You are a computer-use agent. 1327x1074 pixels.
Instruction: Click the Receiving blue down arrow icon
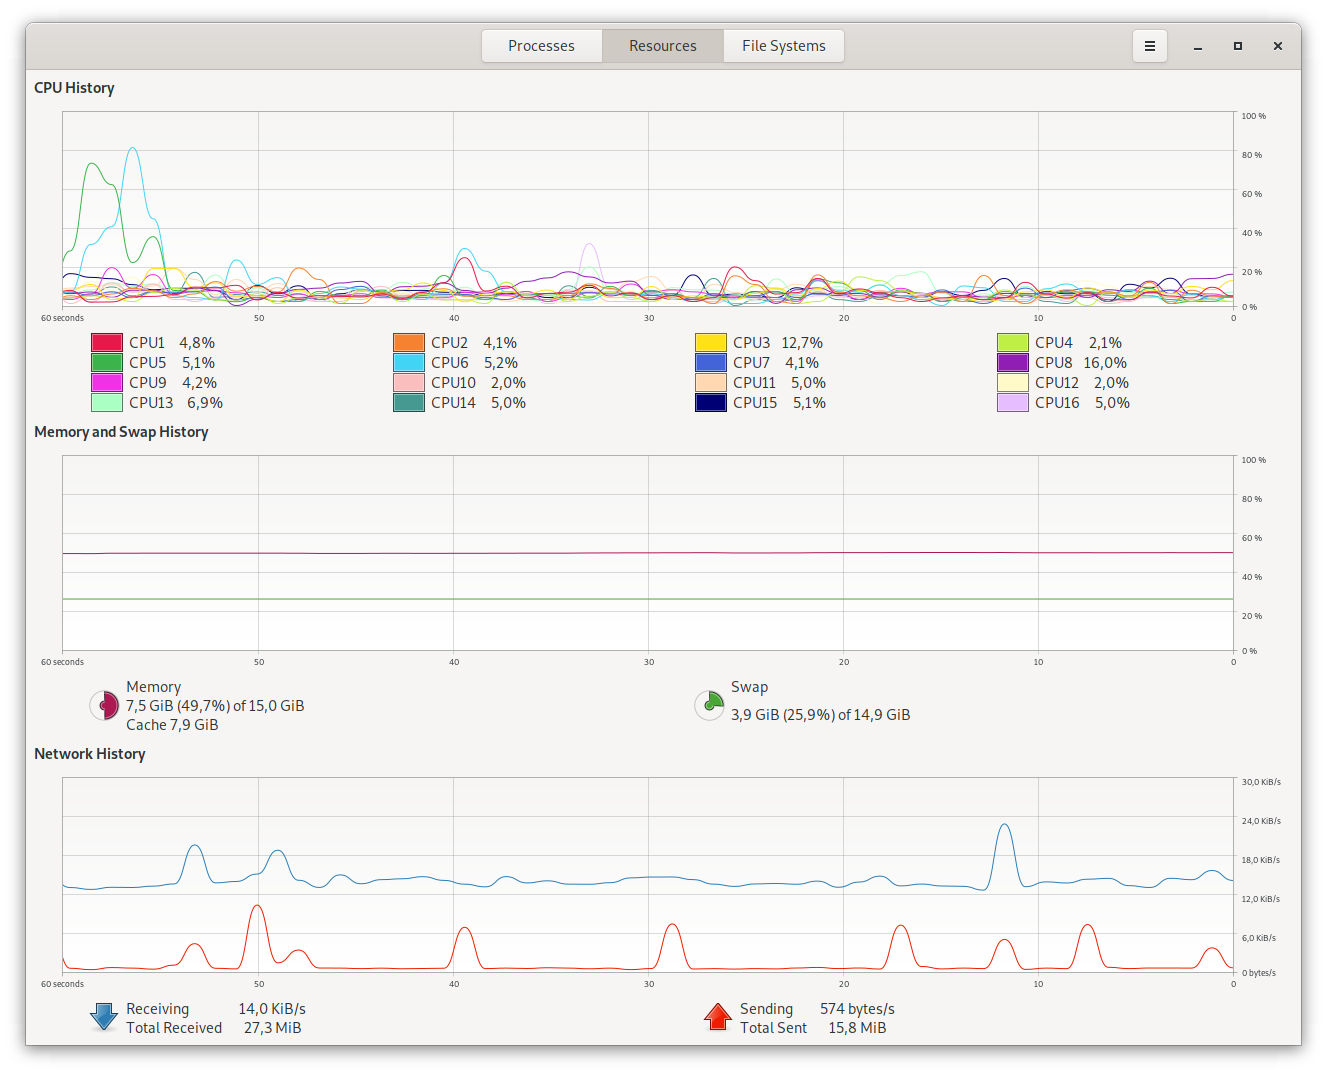point(104,1018)
